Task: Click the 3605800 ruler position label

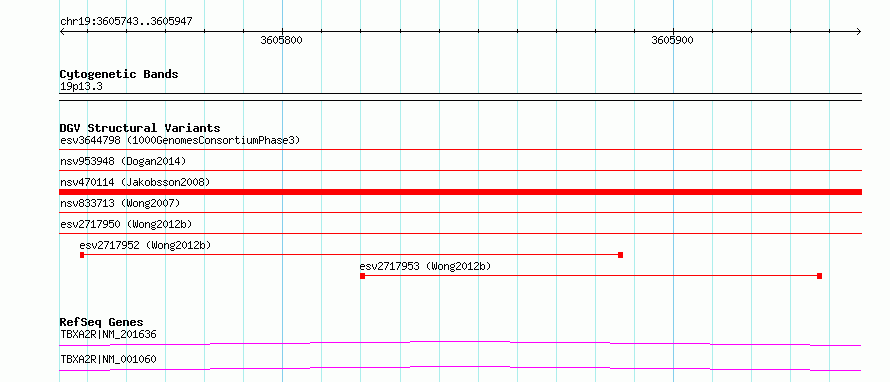Action: coord(282,40)
